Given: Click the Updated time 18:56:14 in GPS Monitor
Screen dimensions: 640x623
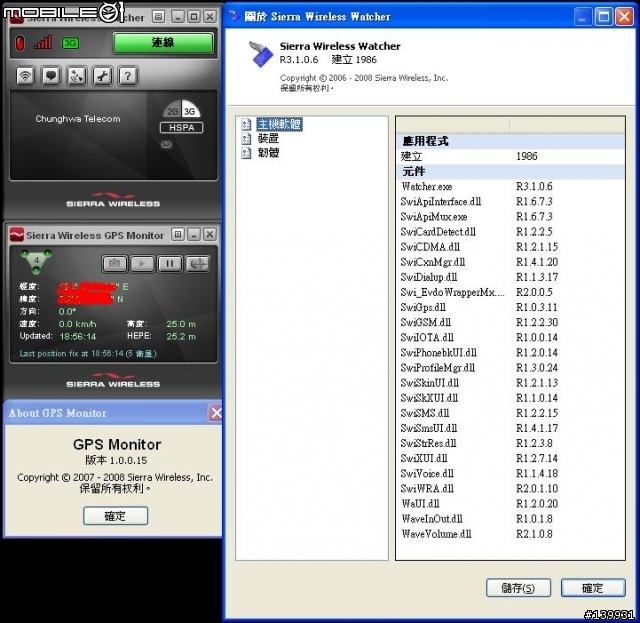Looking at the screenshot, I should tap(78, 337).
